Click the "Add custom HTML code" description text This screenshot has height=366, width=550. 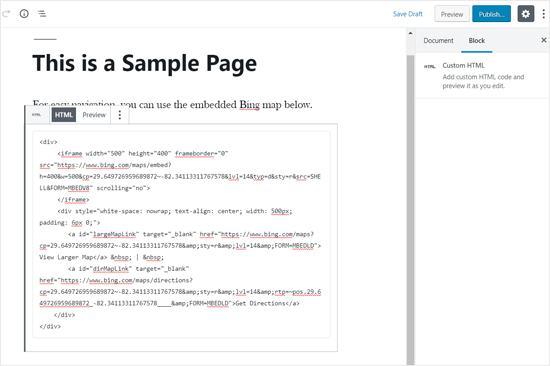click(x=483, y=81)
